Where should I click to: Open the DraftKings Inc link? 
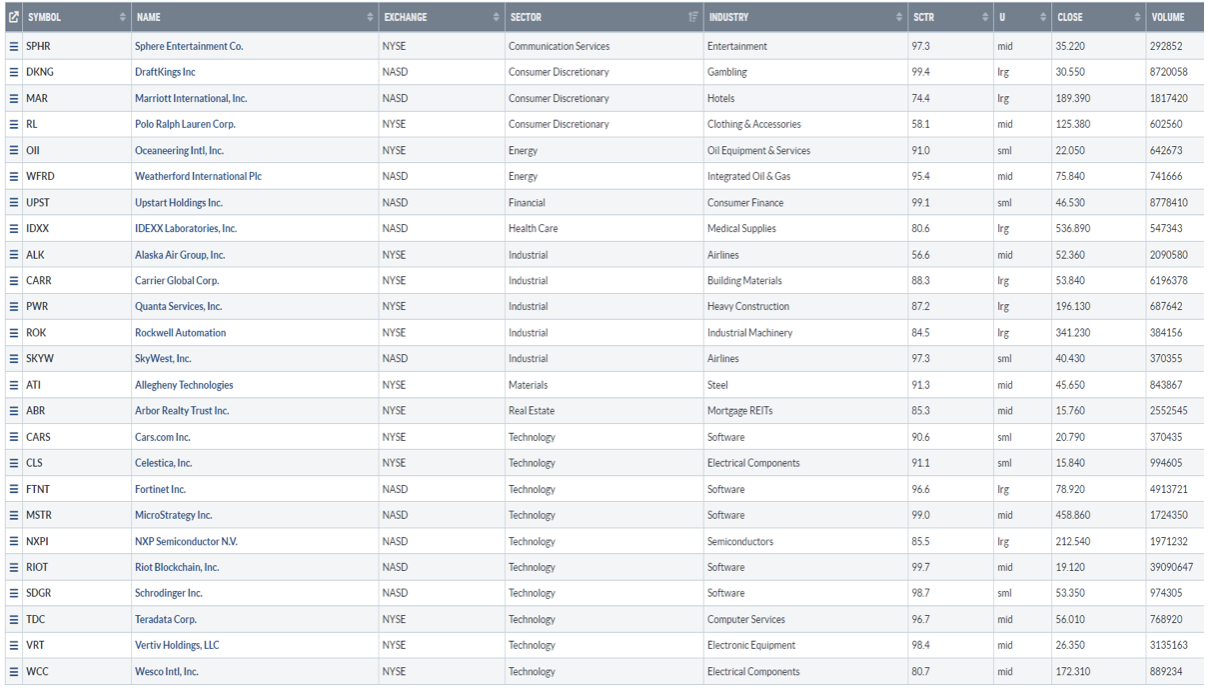click(x=165, y=72)
